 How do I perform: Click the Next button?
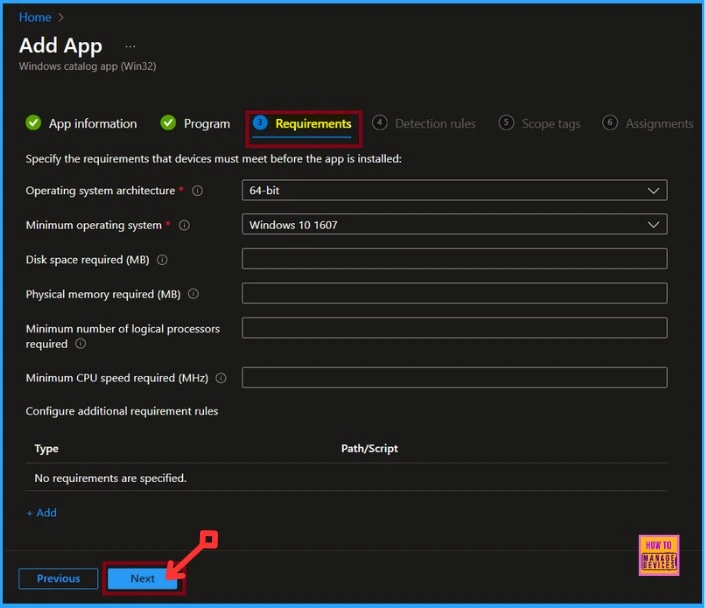pos(143,579)
